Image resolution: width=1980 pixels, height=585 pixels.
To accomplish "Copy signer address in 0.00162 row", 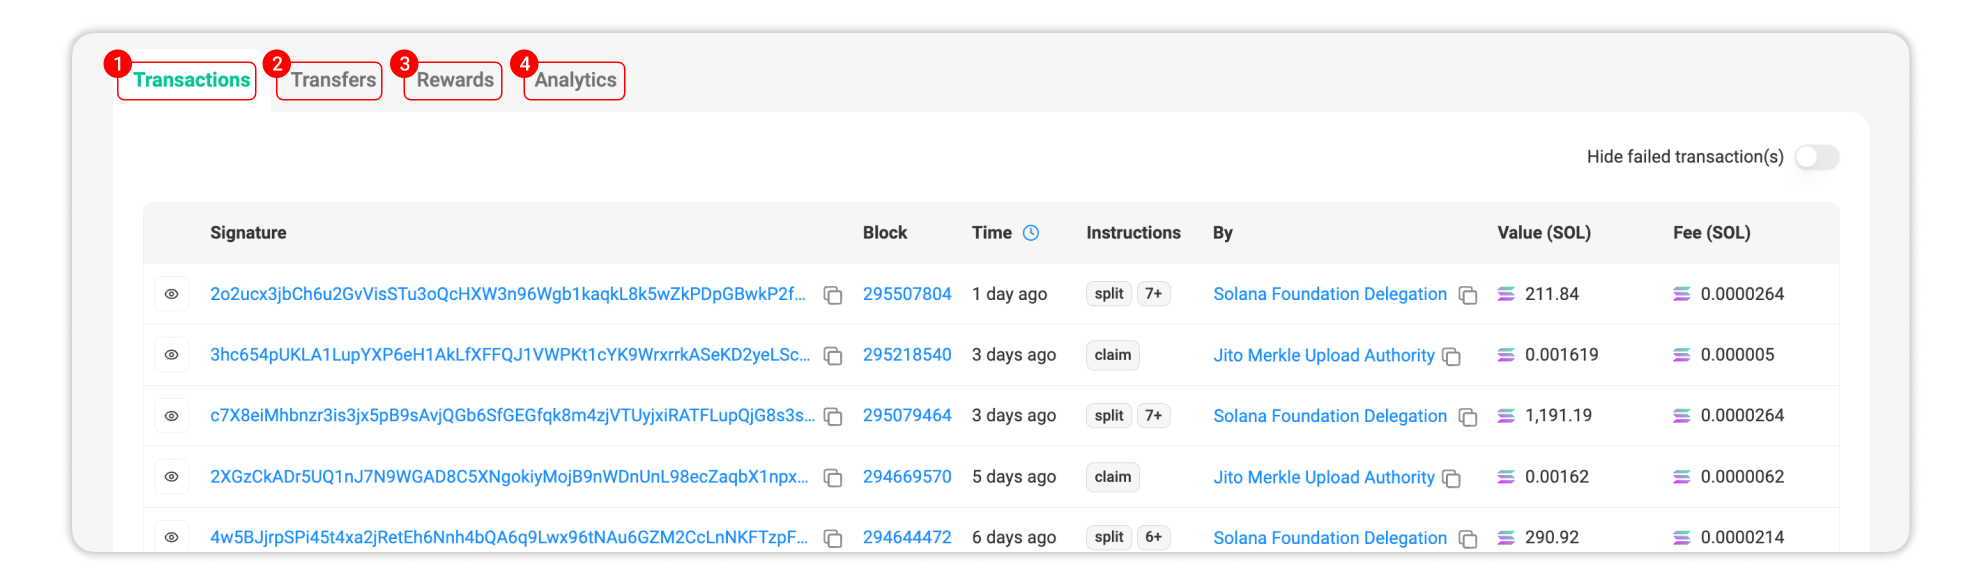I will click(1452, 478).
